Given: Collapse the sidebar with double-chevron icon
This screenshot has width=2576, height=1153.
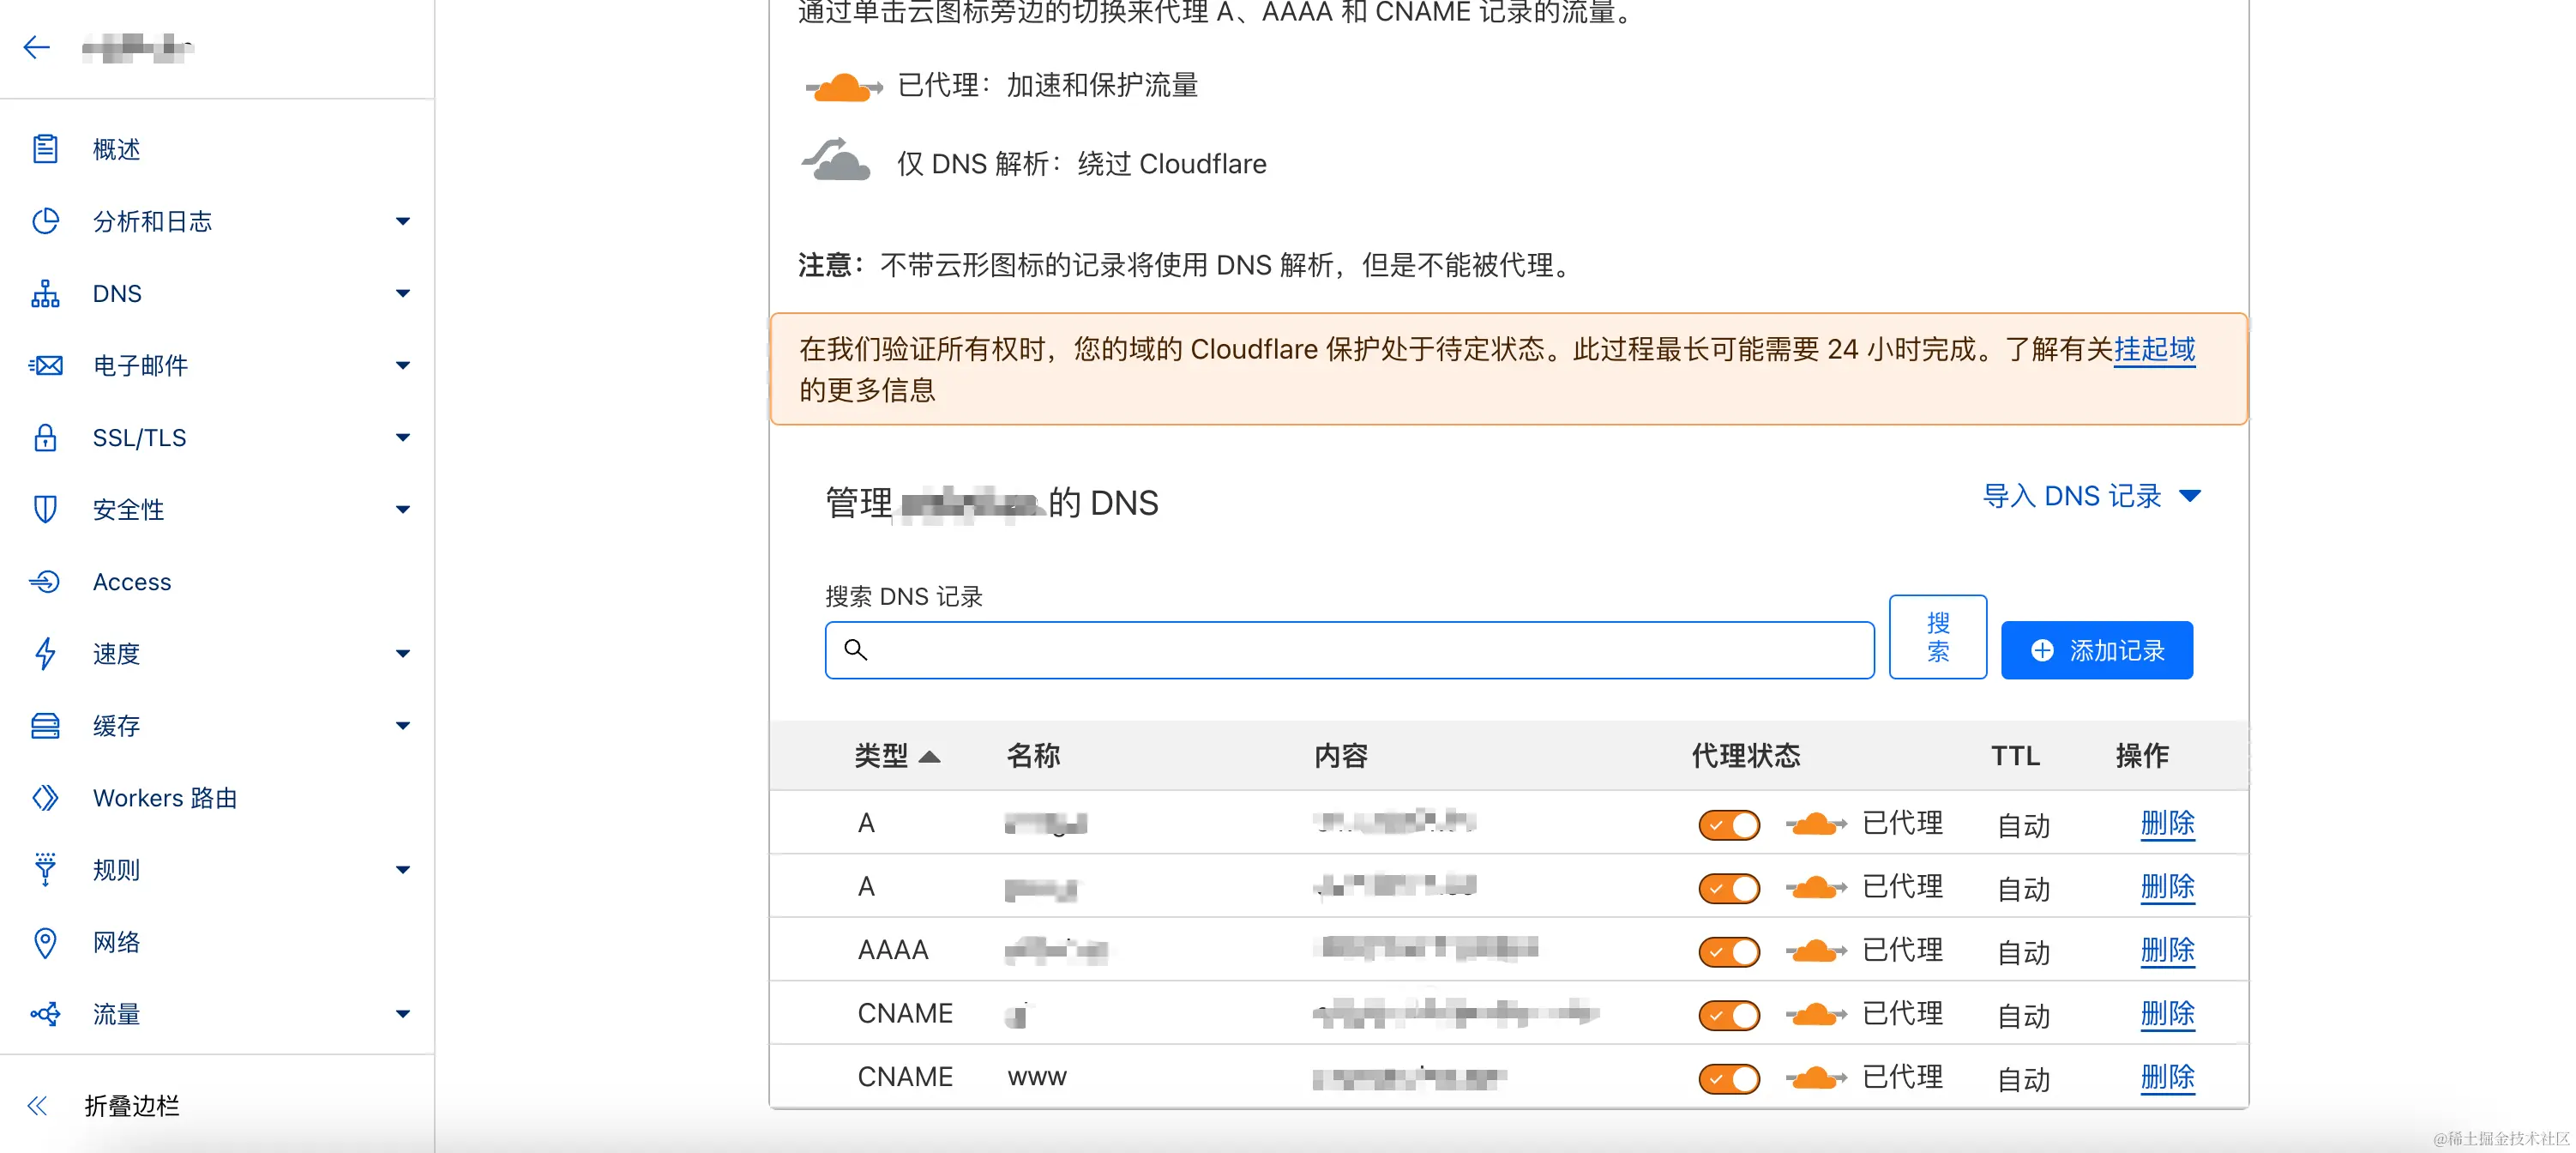Looking at the screenshot, I should click(37, 1105).
